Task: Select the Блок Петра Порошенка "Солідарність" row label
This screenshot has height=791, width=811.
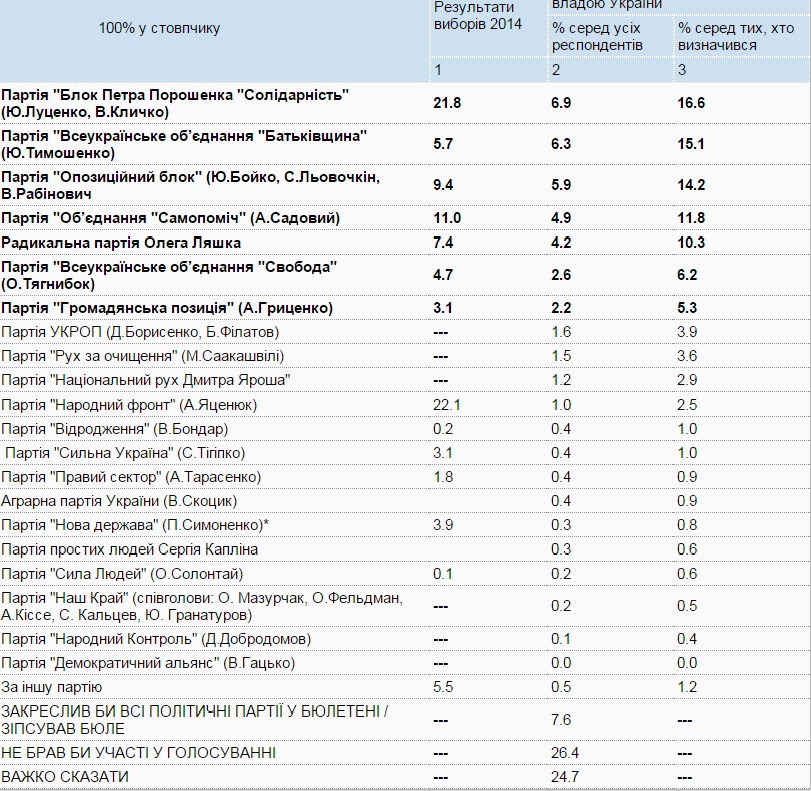Action: pos(175,103)
